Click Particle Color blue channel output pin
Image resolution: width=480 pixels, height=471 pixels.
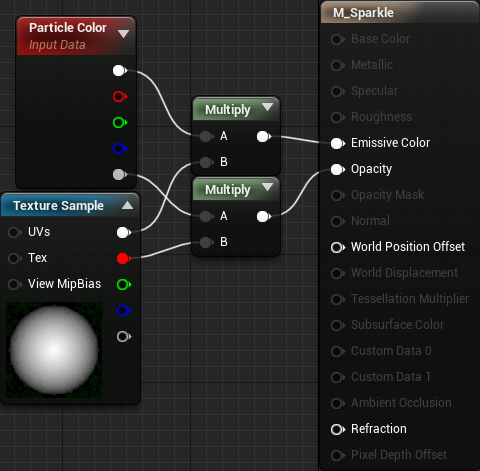coord(119,149)
